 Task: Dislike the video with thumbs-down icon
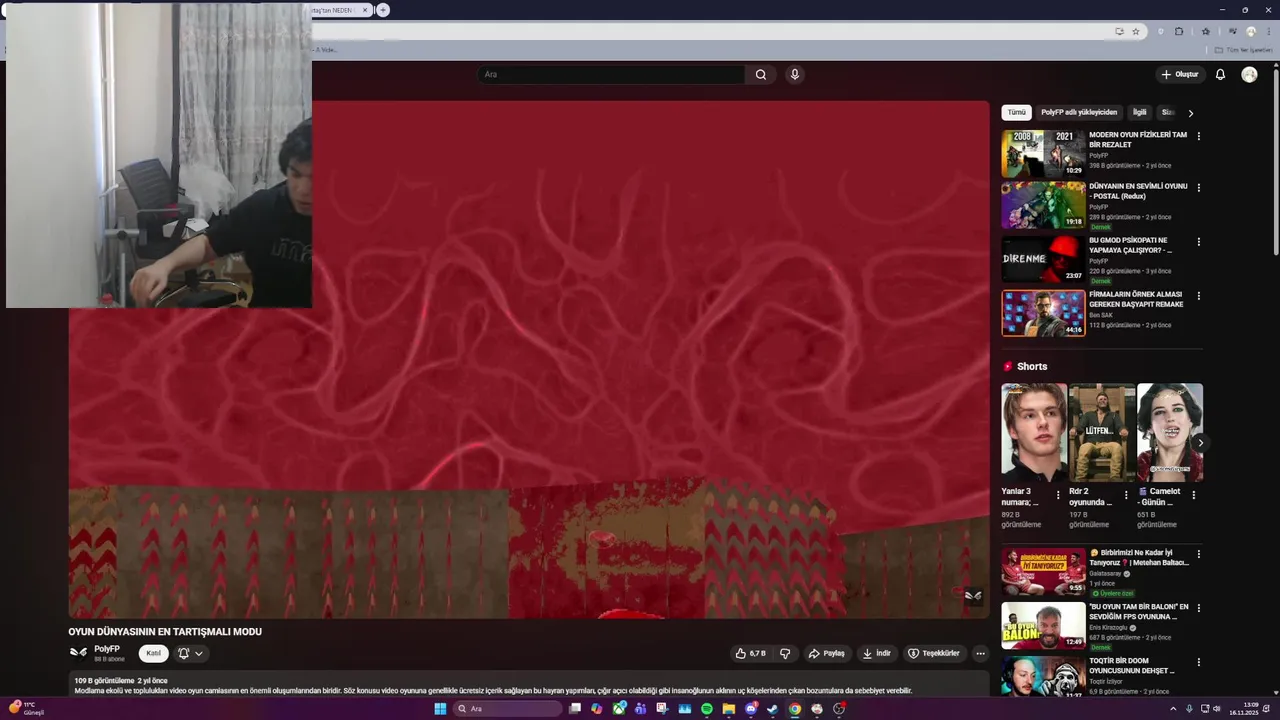coord(785,653)
